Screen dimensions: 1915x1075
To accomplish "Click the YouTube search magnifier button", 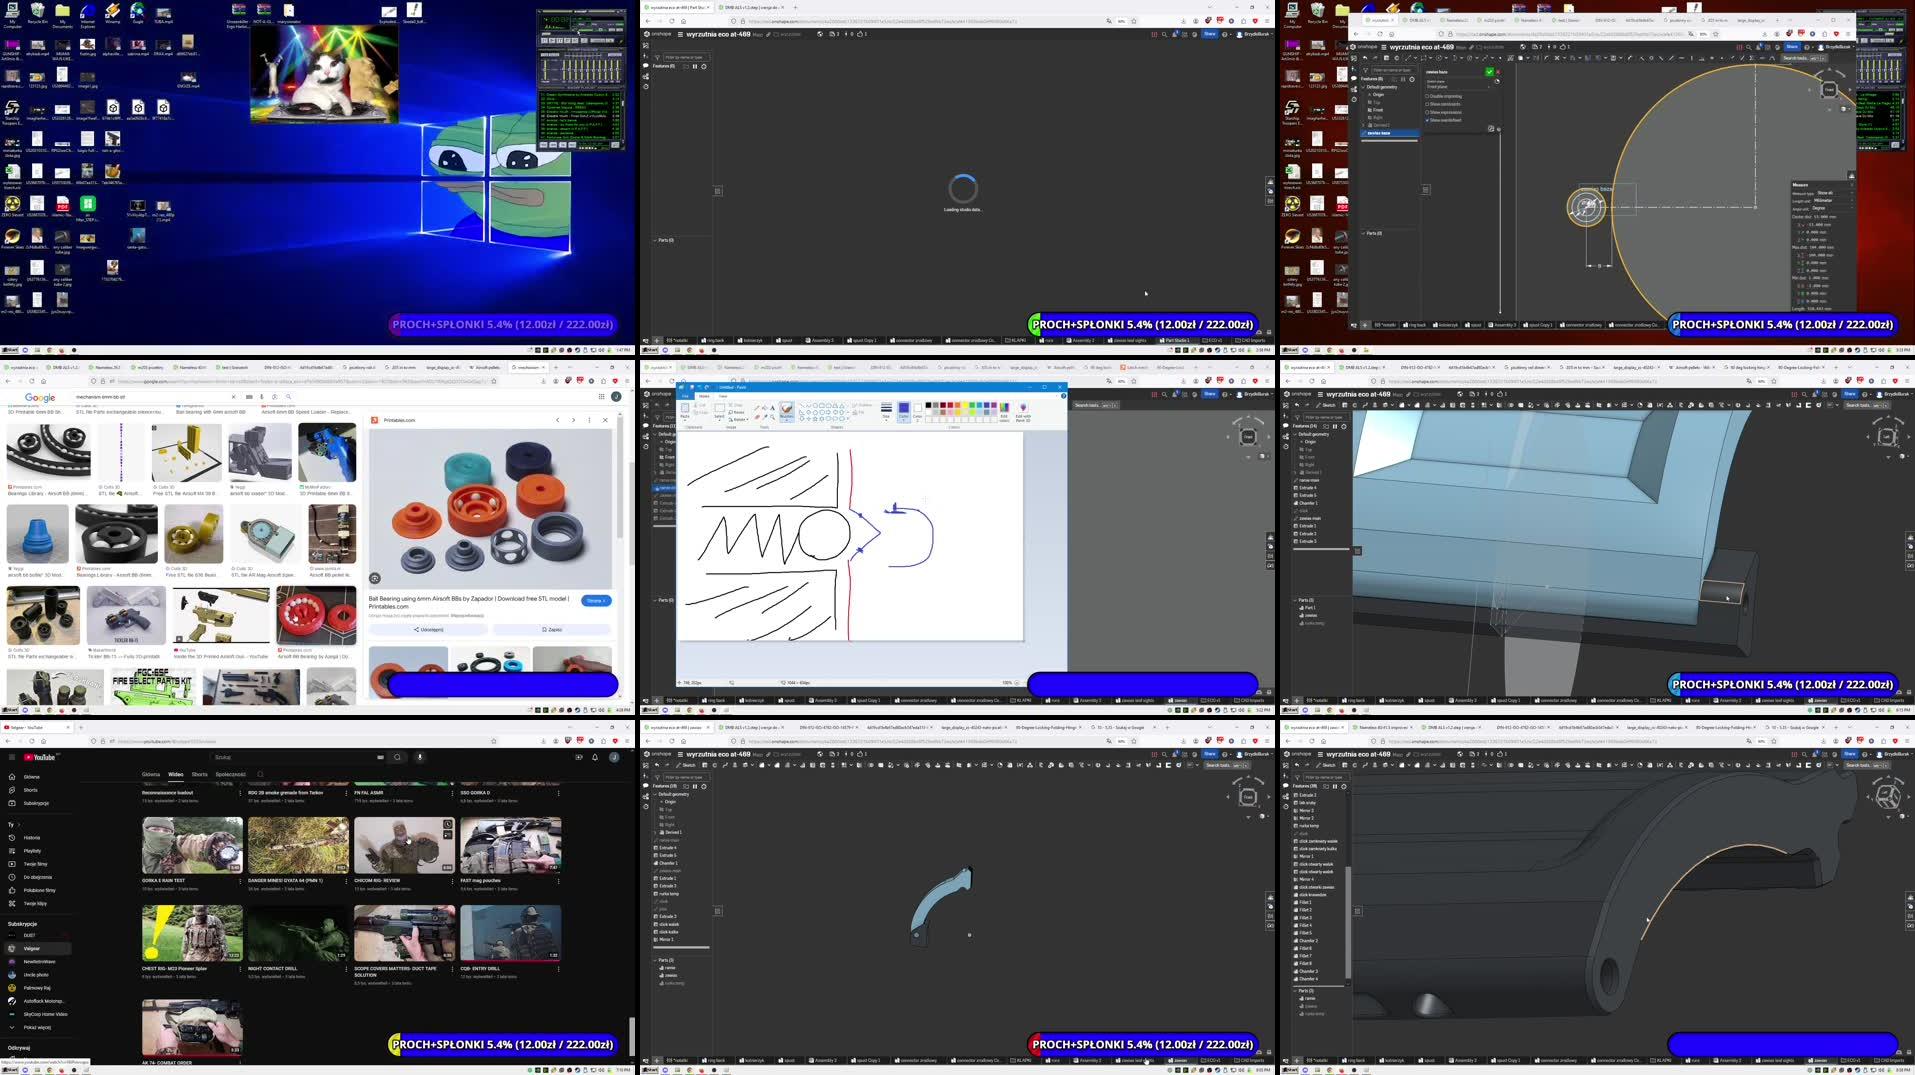I will click(397, 757).
